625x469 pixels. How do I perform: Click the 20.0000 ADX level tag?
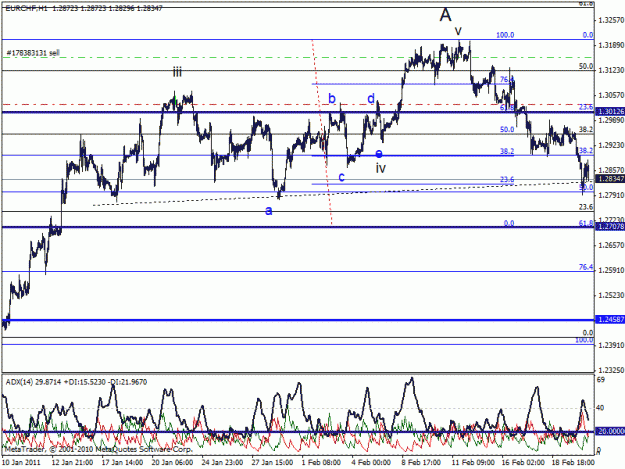[x=610, y=432]
